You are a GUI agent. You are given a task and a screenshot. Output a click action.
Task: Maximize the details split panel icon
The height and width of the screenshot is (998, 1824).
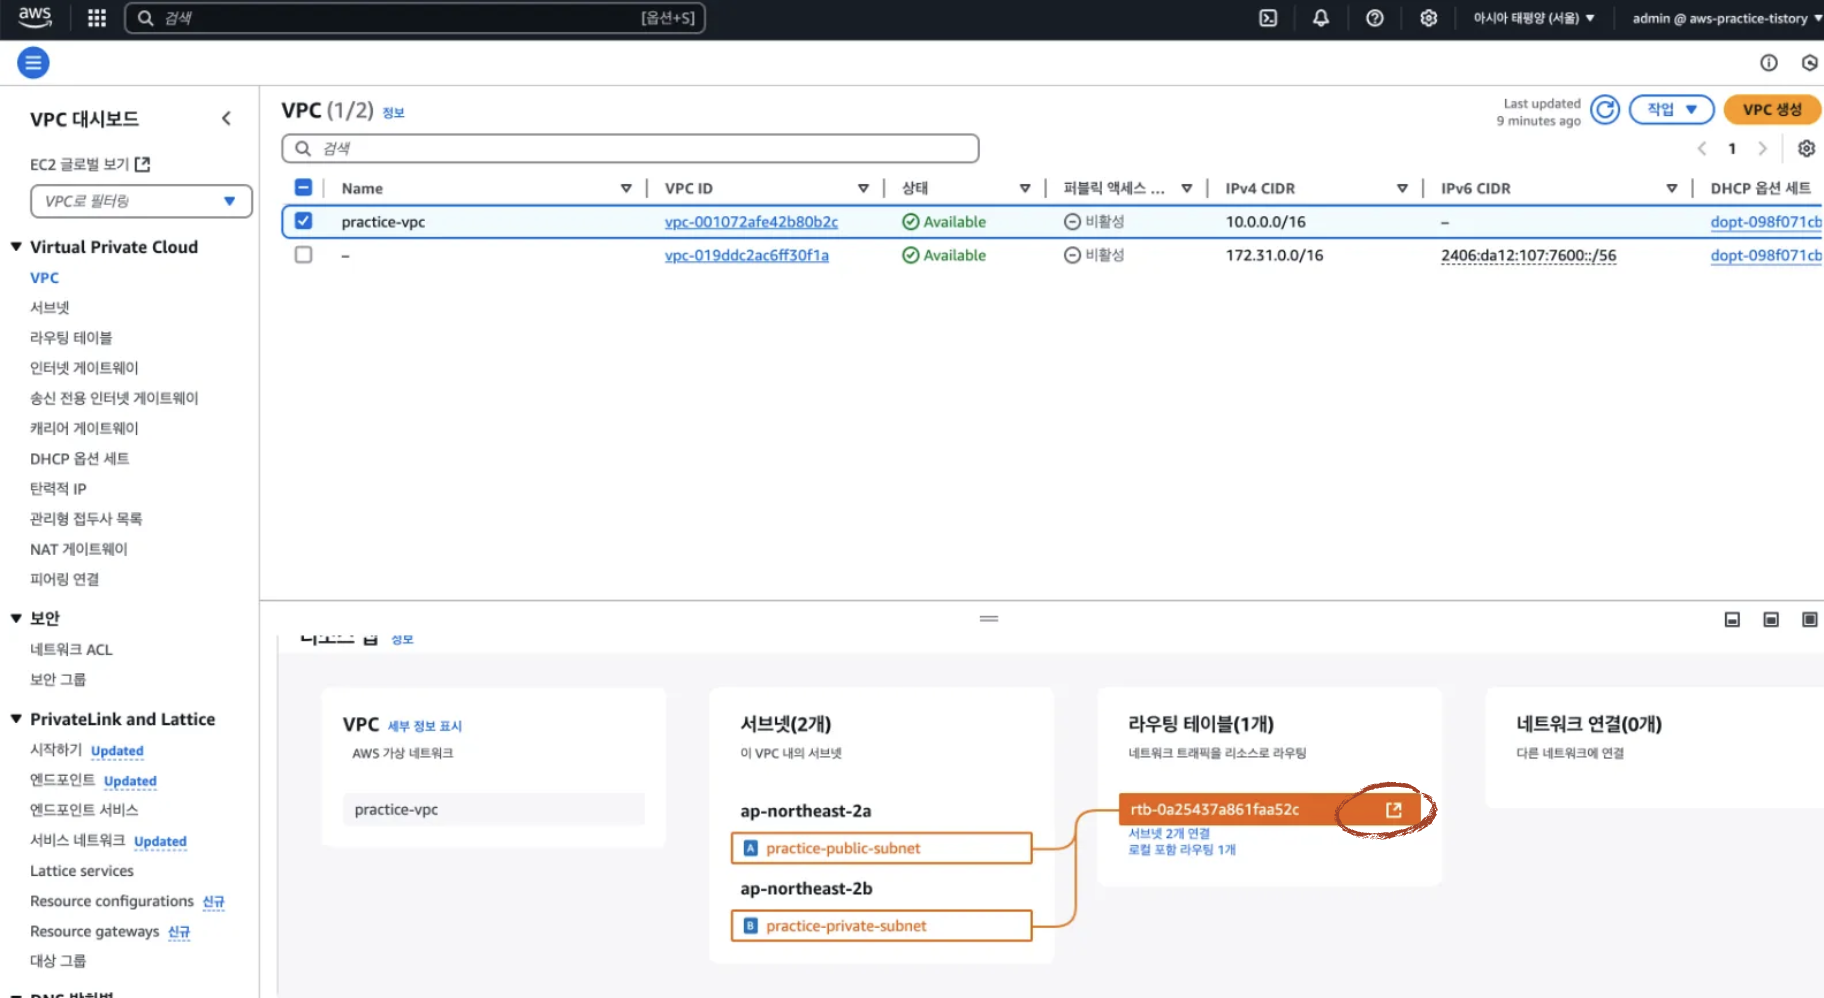pyautogui.click(x=1810, y=620)
